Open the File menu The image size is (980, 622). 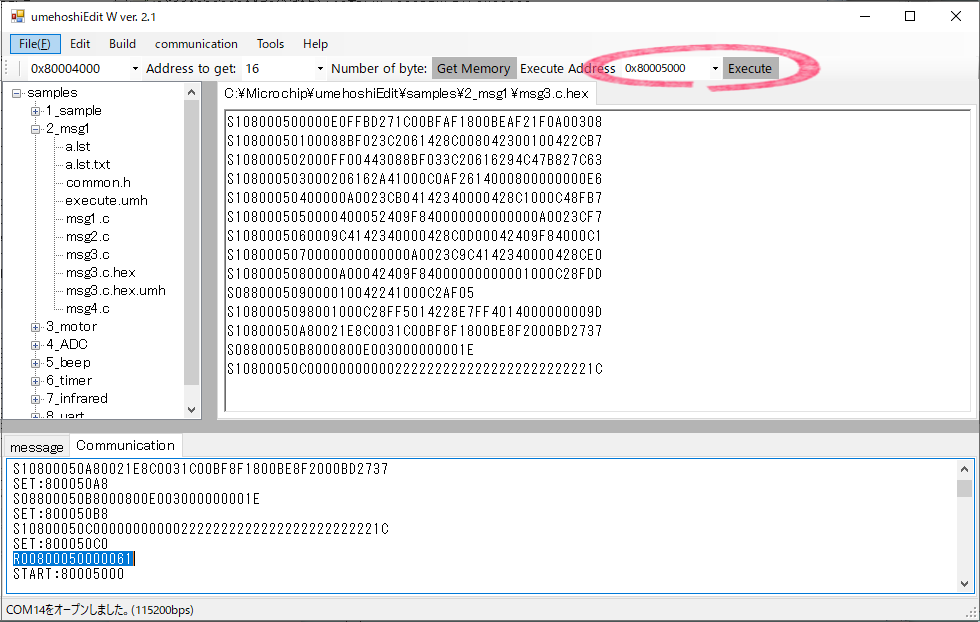pyautogui.click(x=35, y=44)
